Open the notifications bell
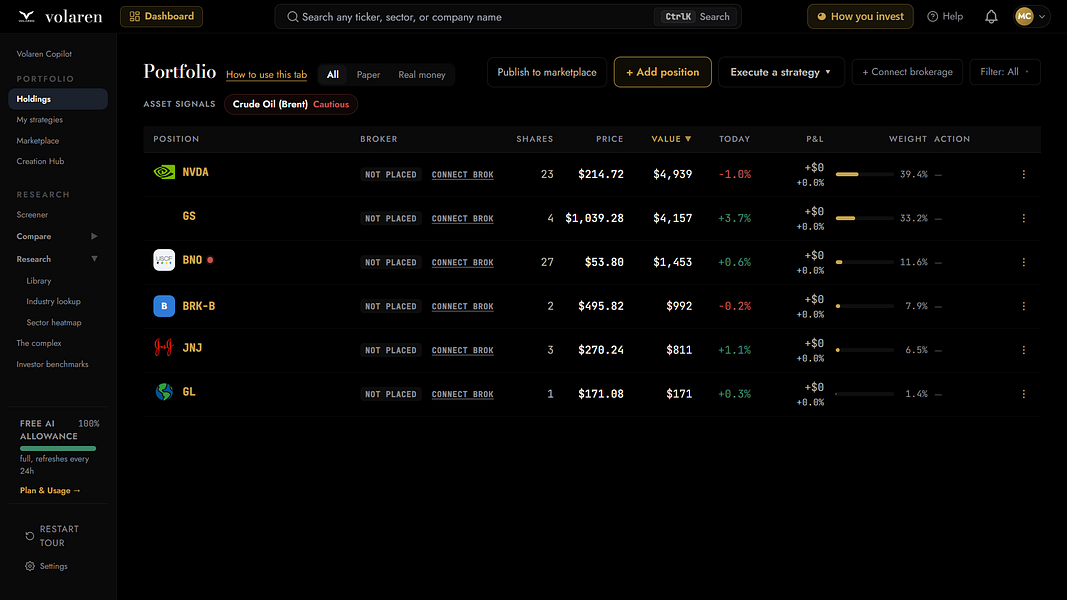Screen dimensions: 1067x600 tap(991, 16)
